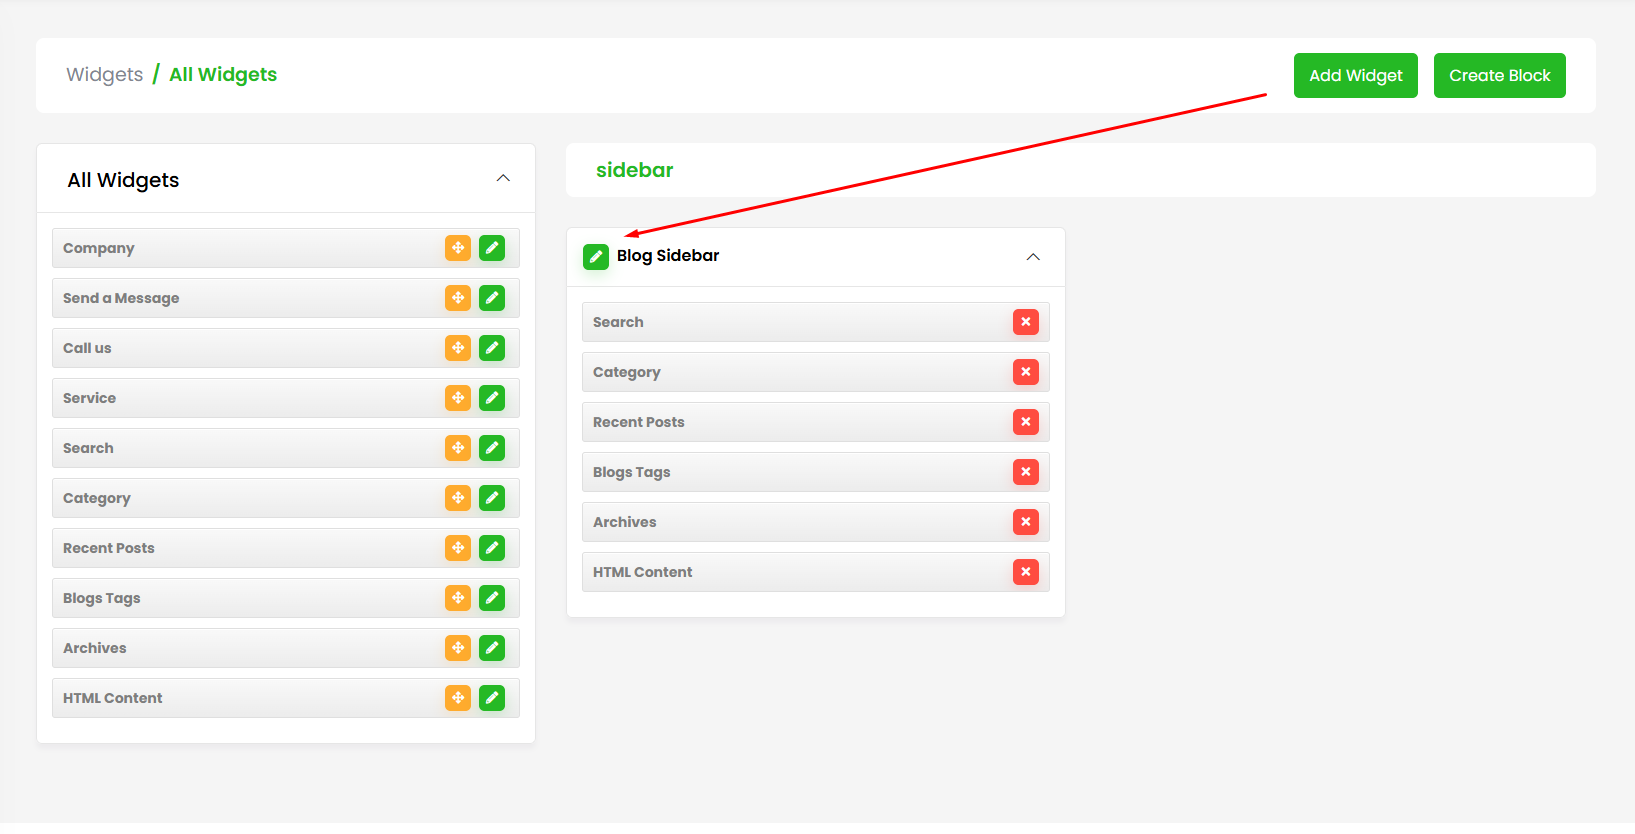Click the edit pencil icon for Company widget

click(x=492, y=248)
